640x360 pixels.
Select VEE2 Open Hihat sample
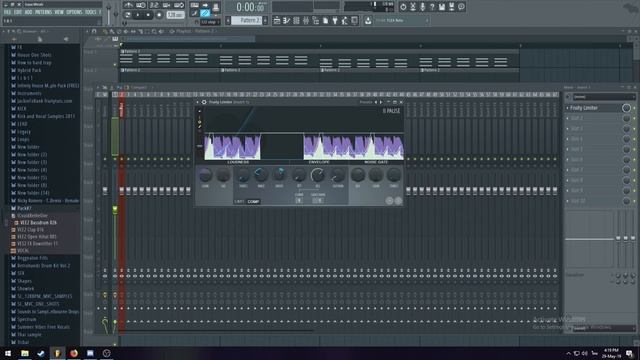[x=37, y=237]
